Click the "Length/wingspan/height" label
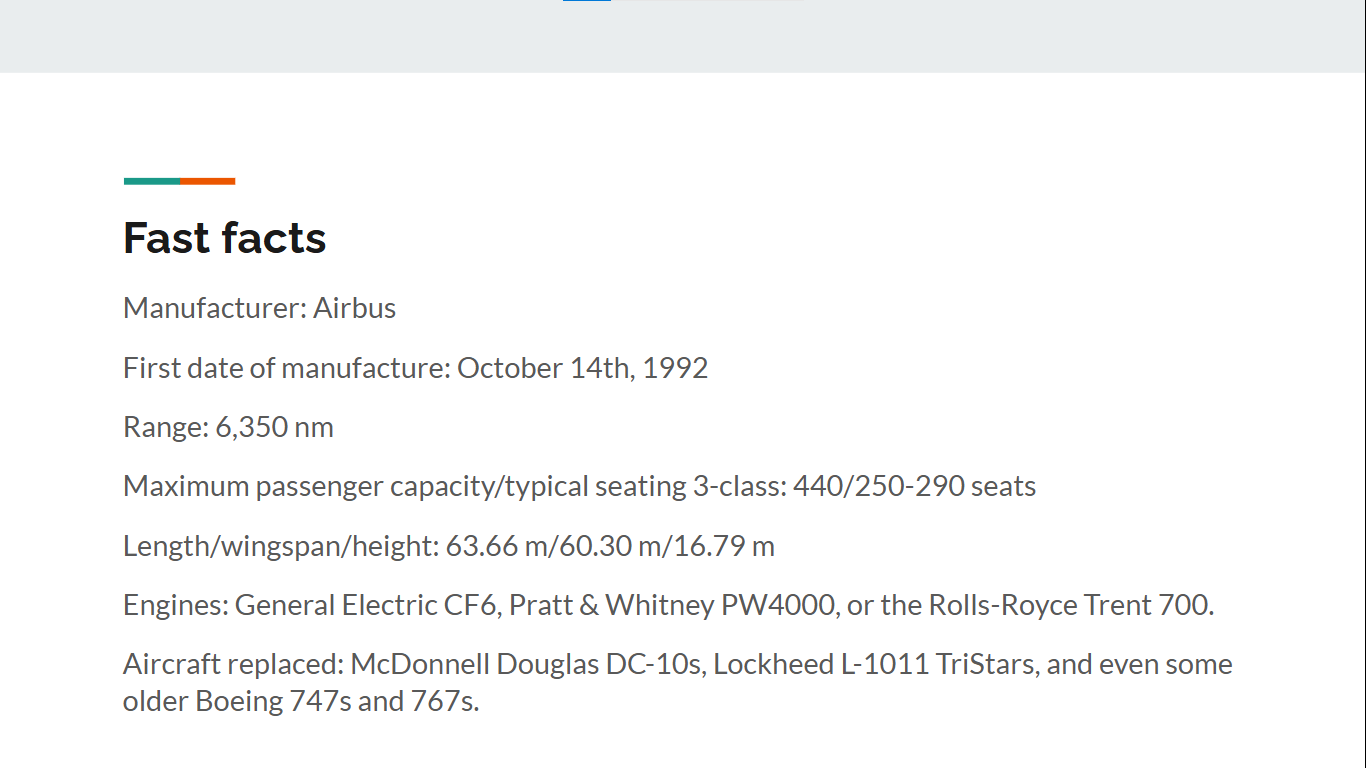 coord(279,546)
